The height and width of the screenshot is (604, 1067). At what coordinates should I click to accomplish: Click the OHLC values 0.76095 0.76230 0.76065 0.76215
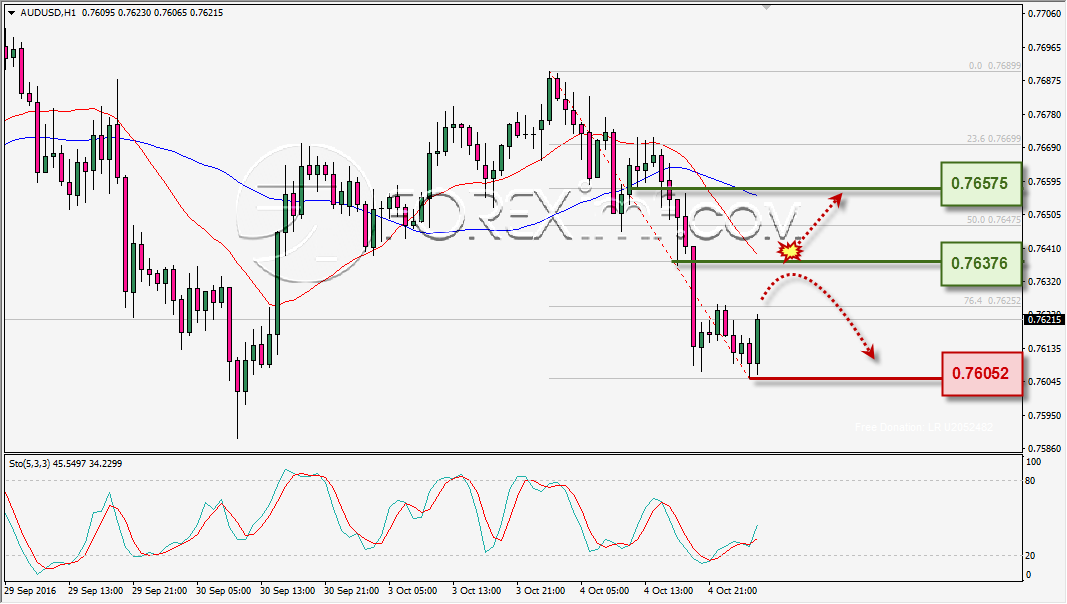click(x=152, y=13)
